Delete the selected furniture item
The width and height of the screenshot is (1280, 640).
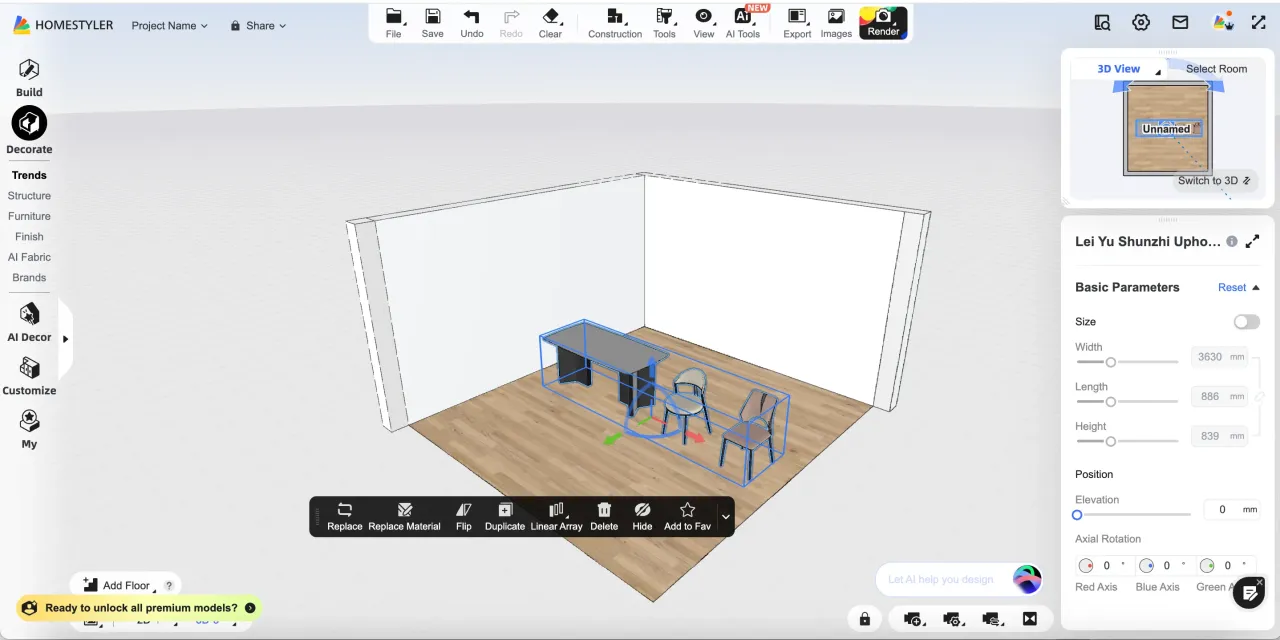[604, 516]
